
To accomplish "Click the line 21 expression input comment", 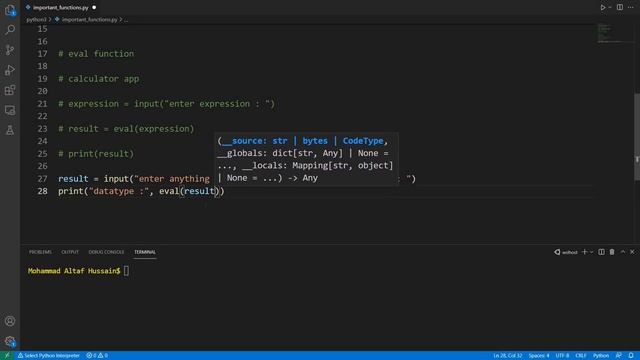I will [166, 104].
